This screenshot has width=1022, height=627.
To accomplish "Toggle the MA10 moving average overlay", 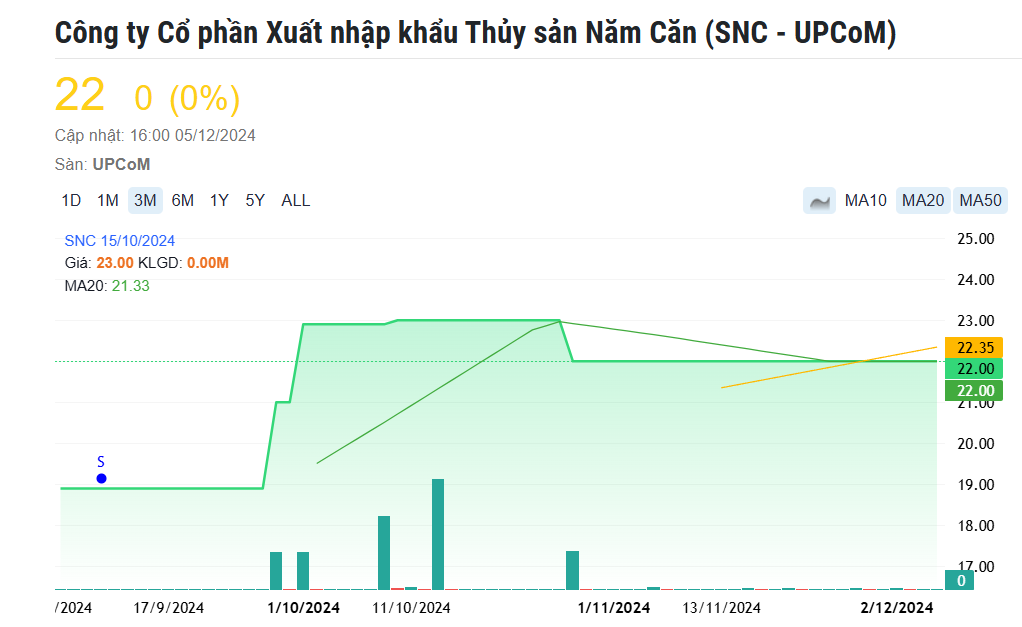I will (864, 200).
